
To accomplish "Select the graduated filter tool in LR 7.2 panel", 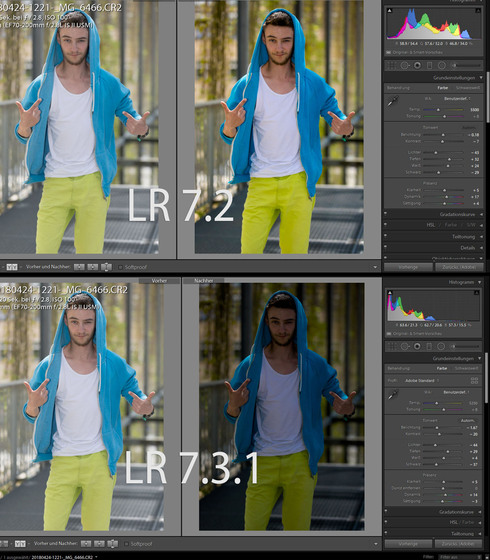I will point(430,65).
